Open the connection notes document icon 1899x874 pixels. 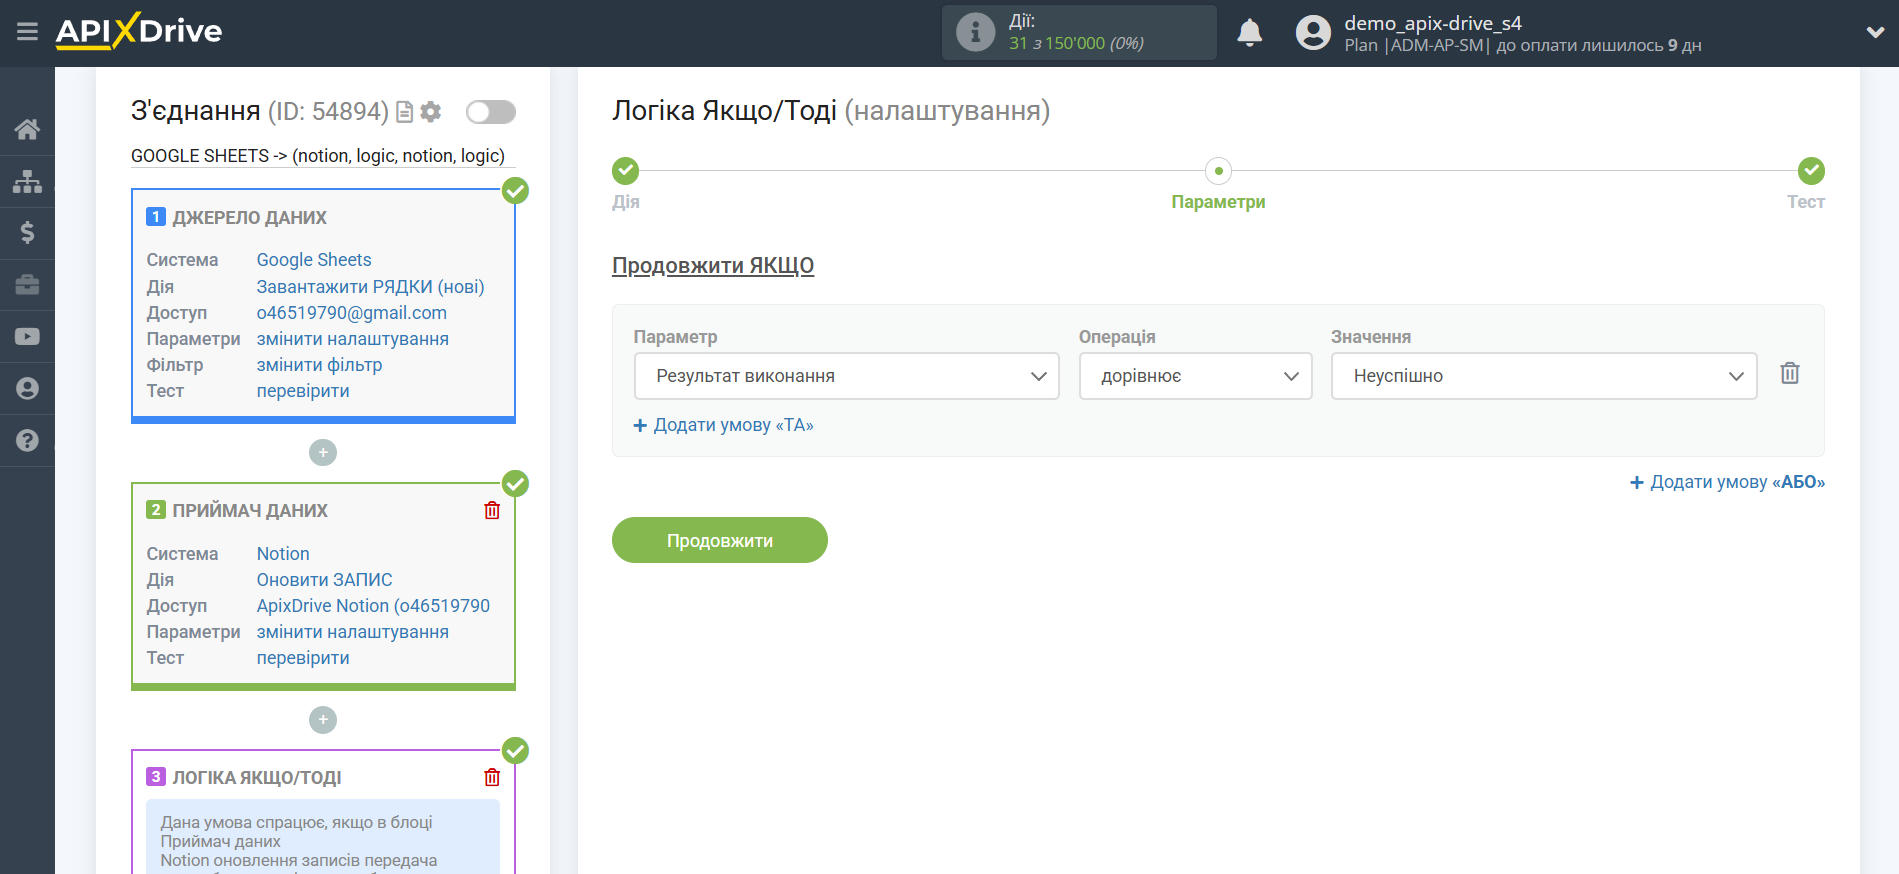click(x=404, y=112)
